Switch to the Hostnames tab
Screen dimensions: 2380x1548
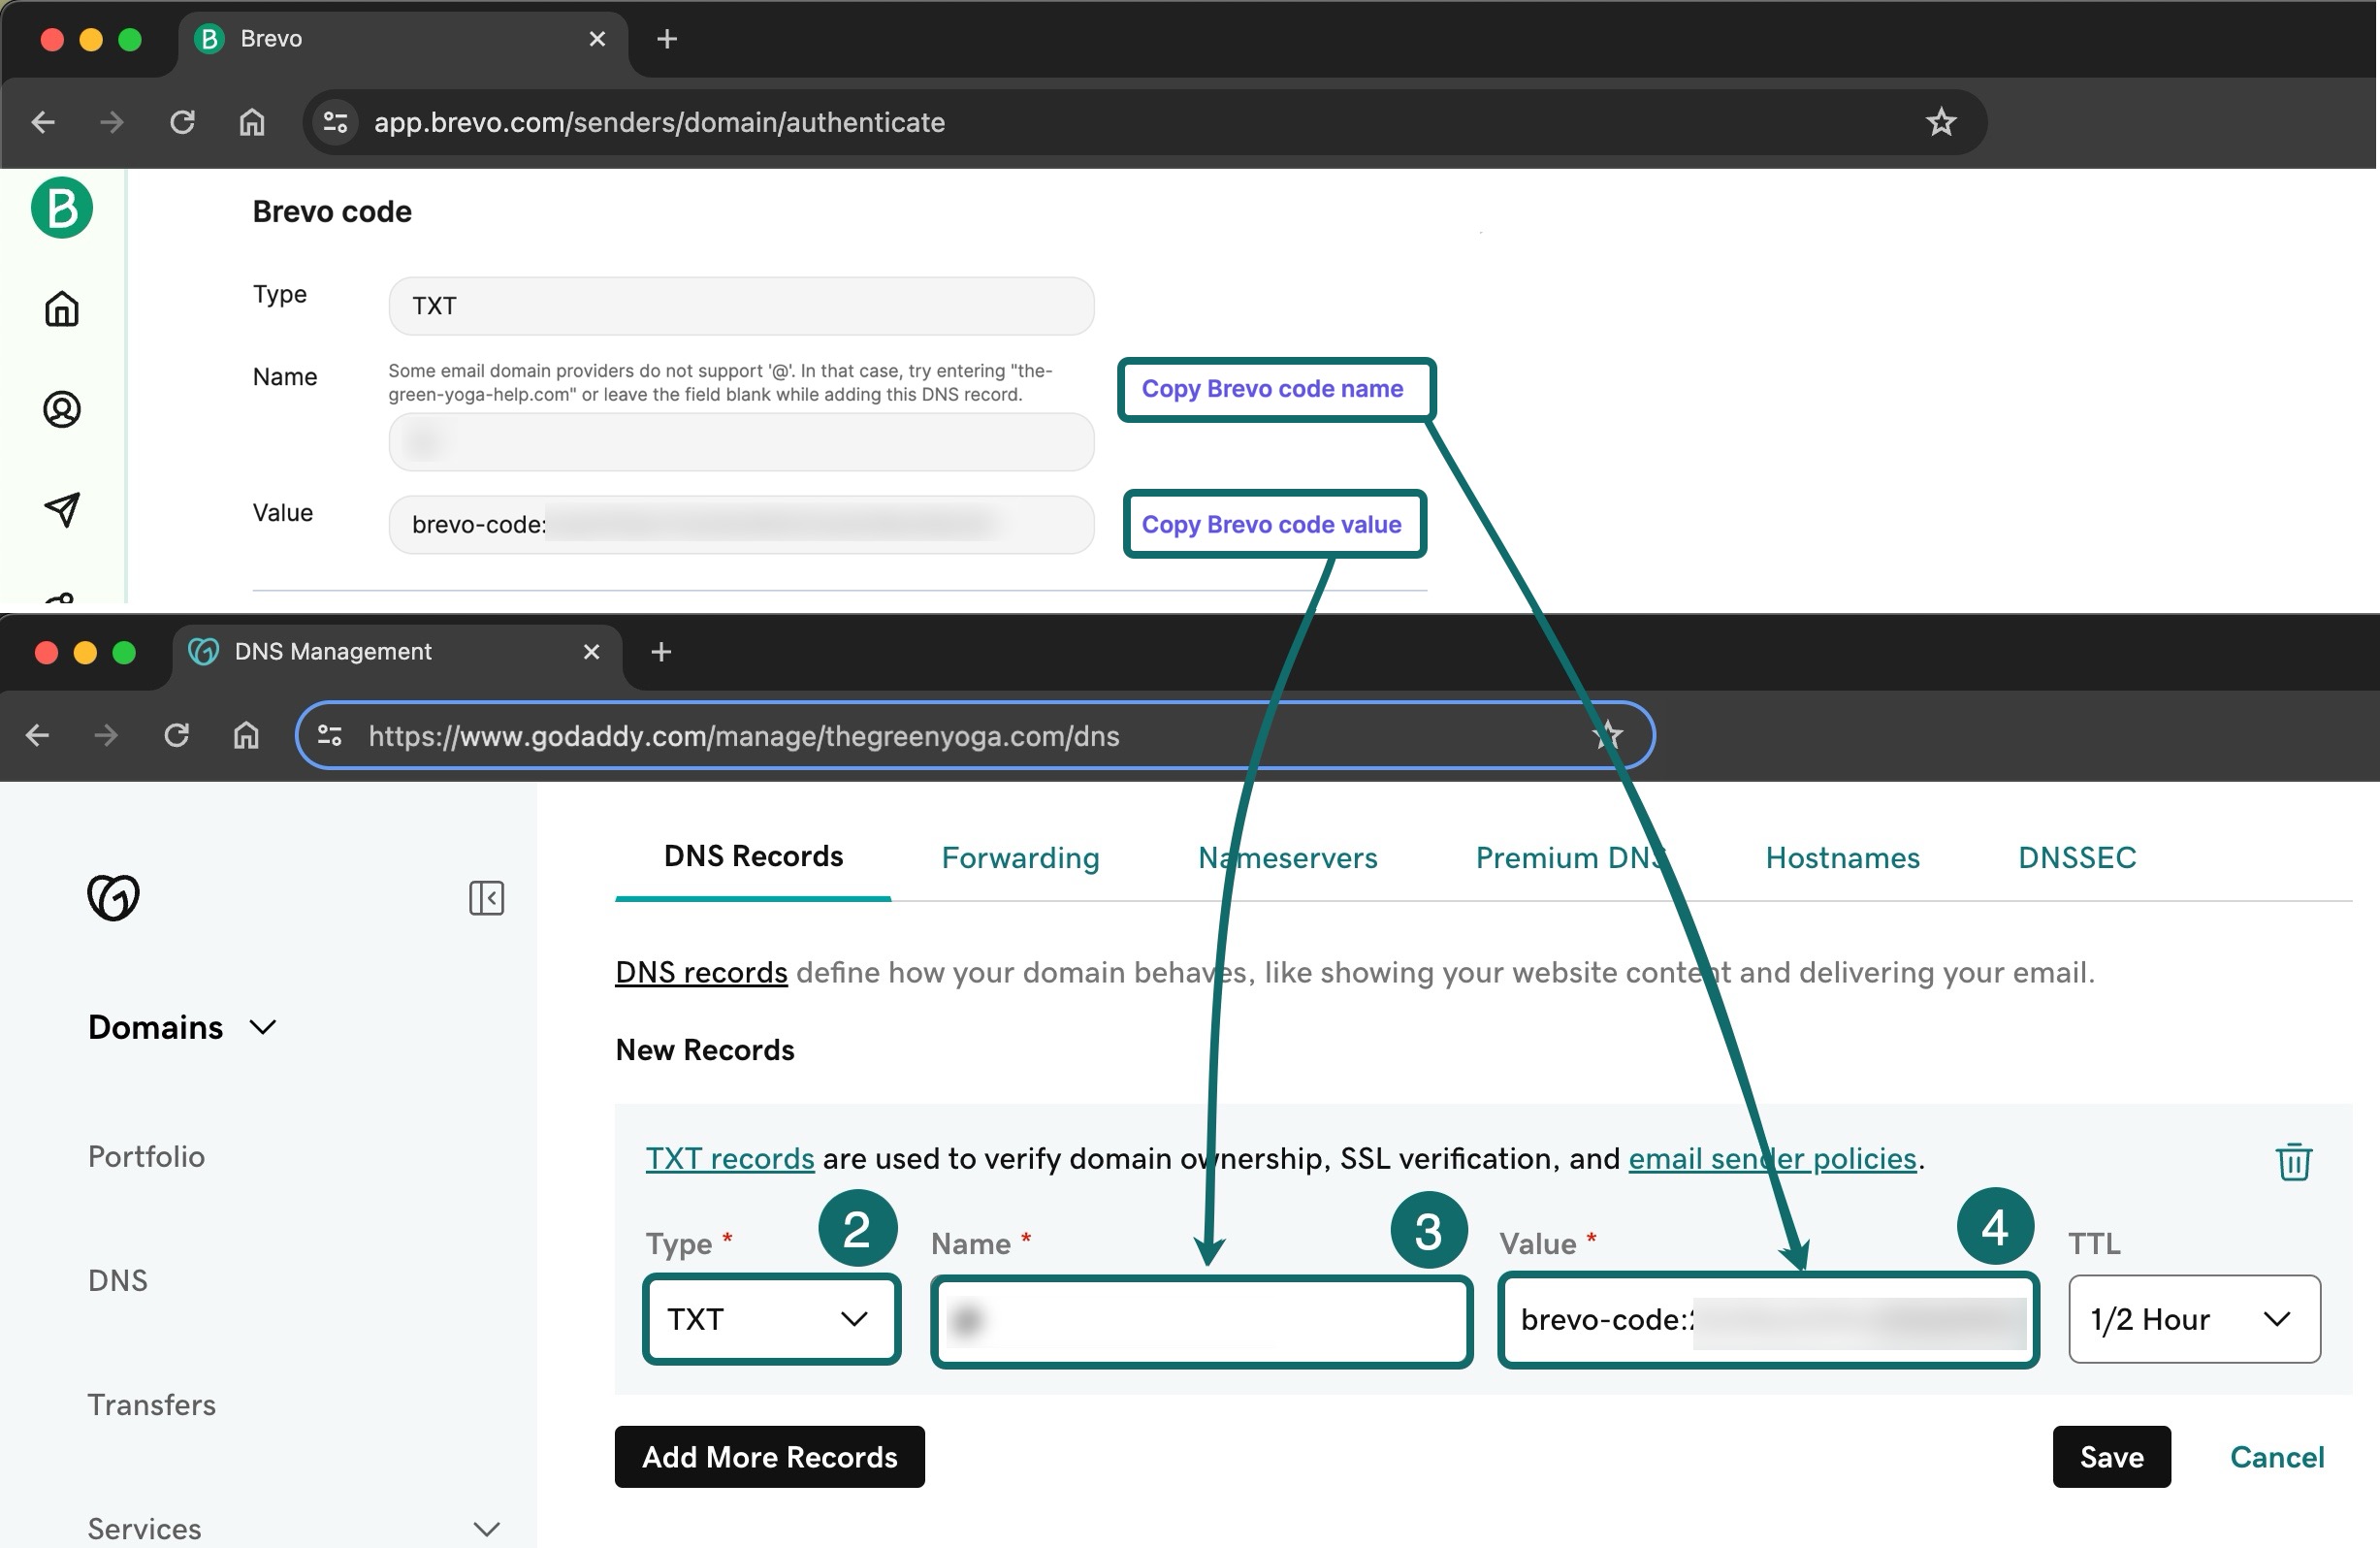[1842, 858]
